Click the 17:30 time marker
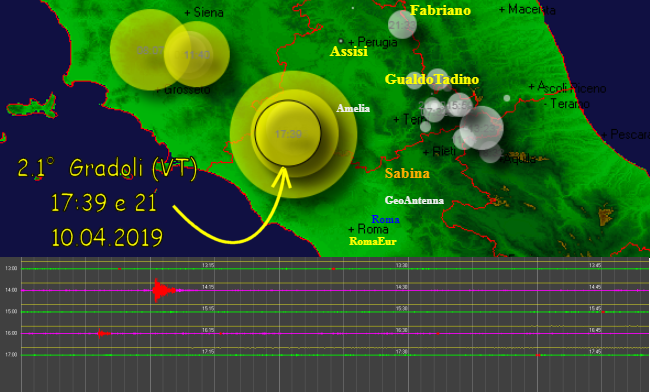 coord(401,351)
